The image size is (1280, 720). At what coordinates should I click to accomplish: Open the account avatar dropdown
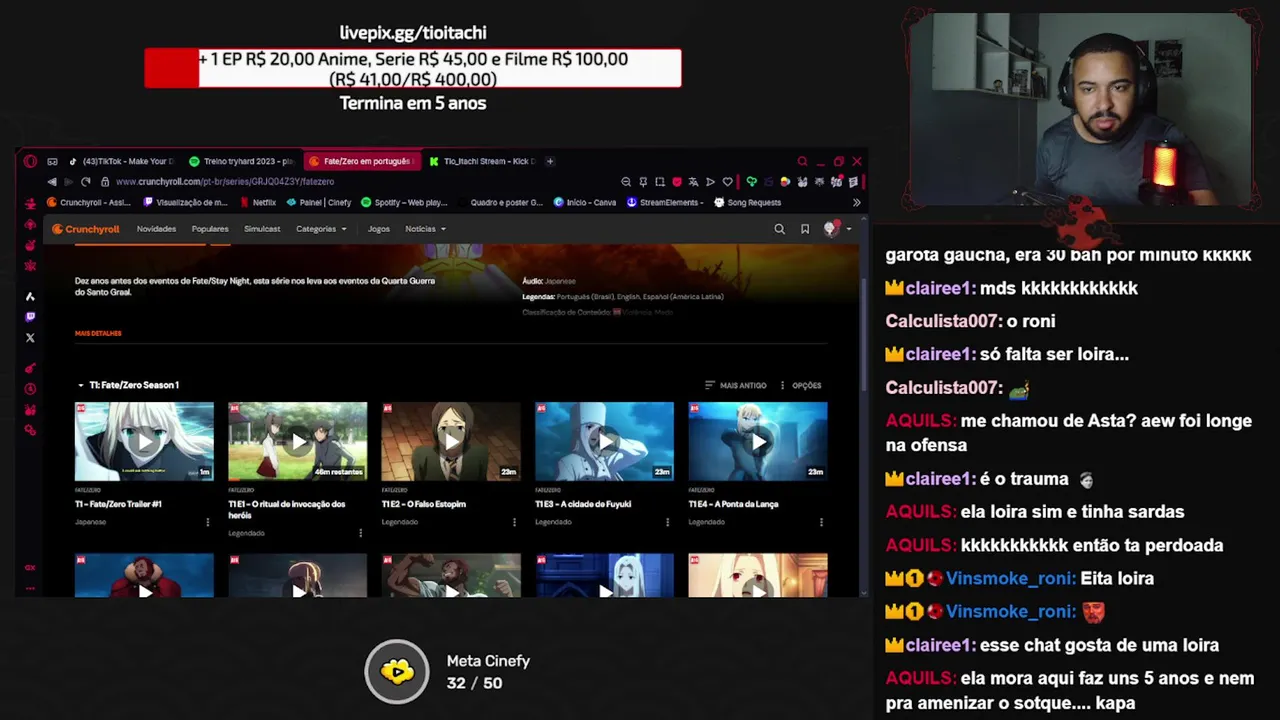(837, 229)
